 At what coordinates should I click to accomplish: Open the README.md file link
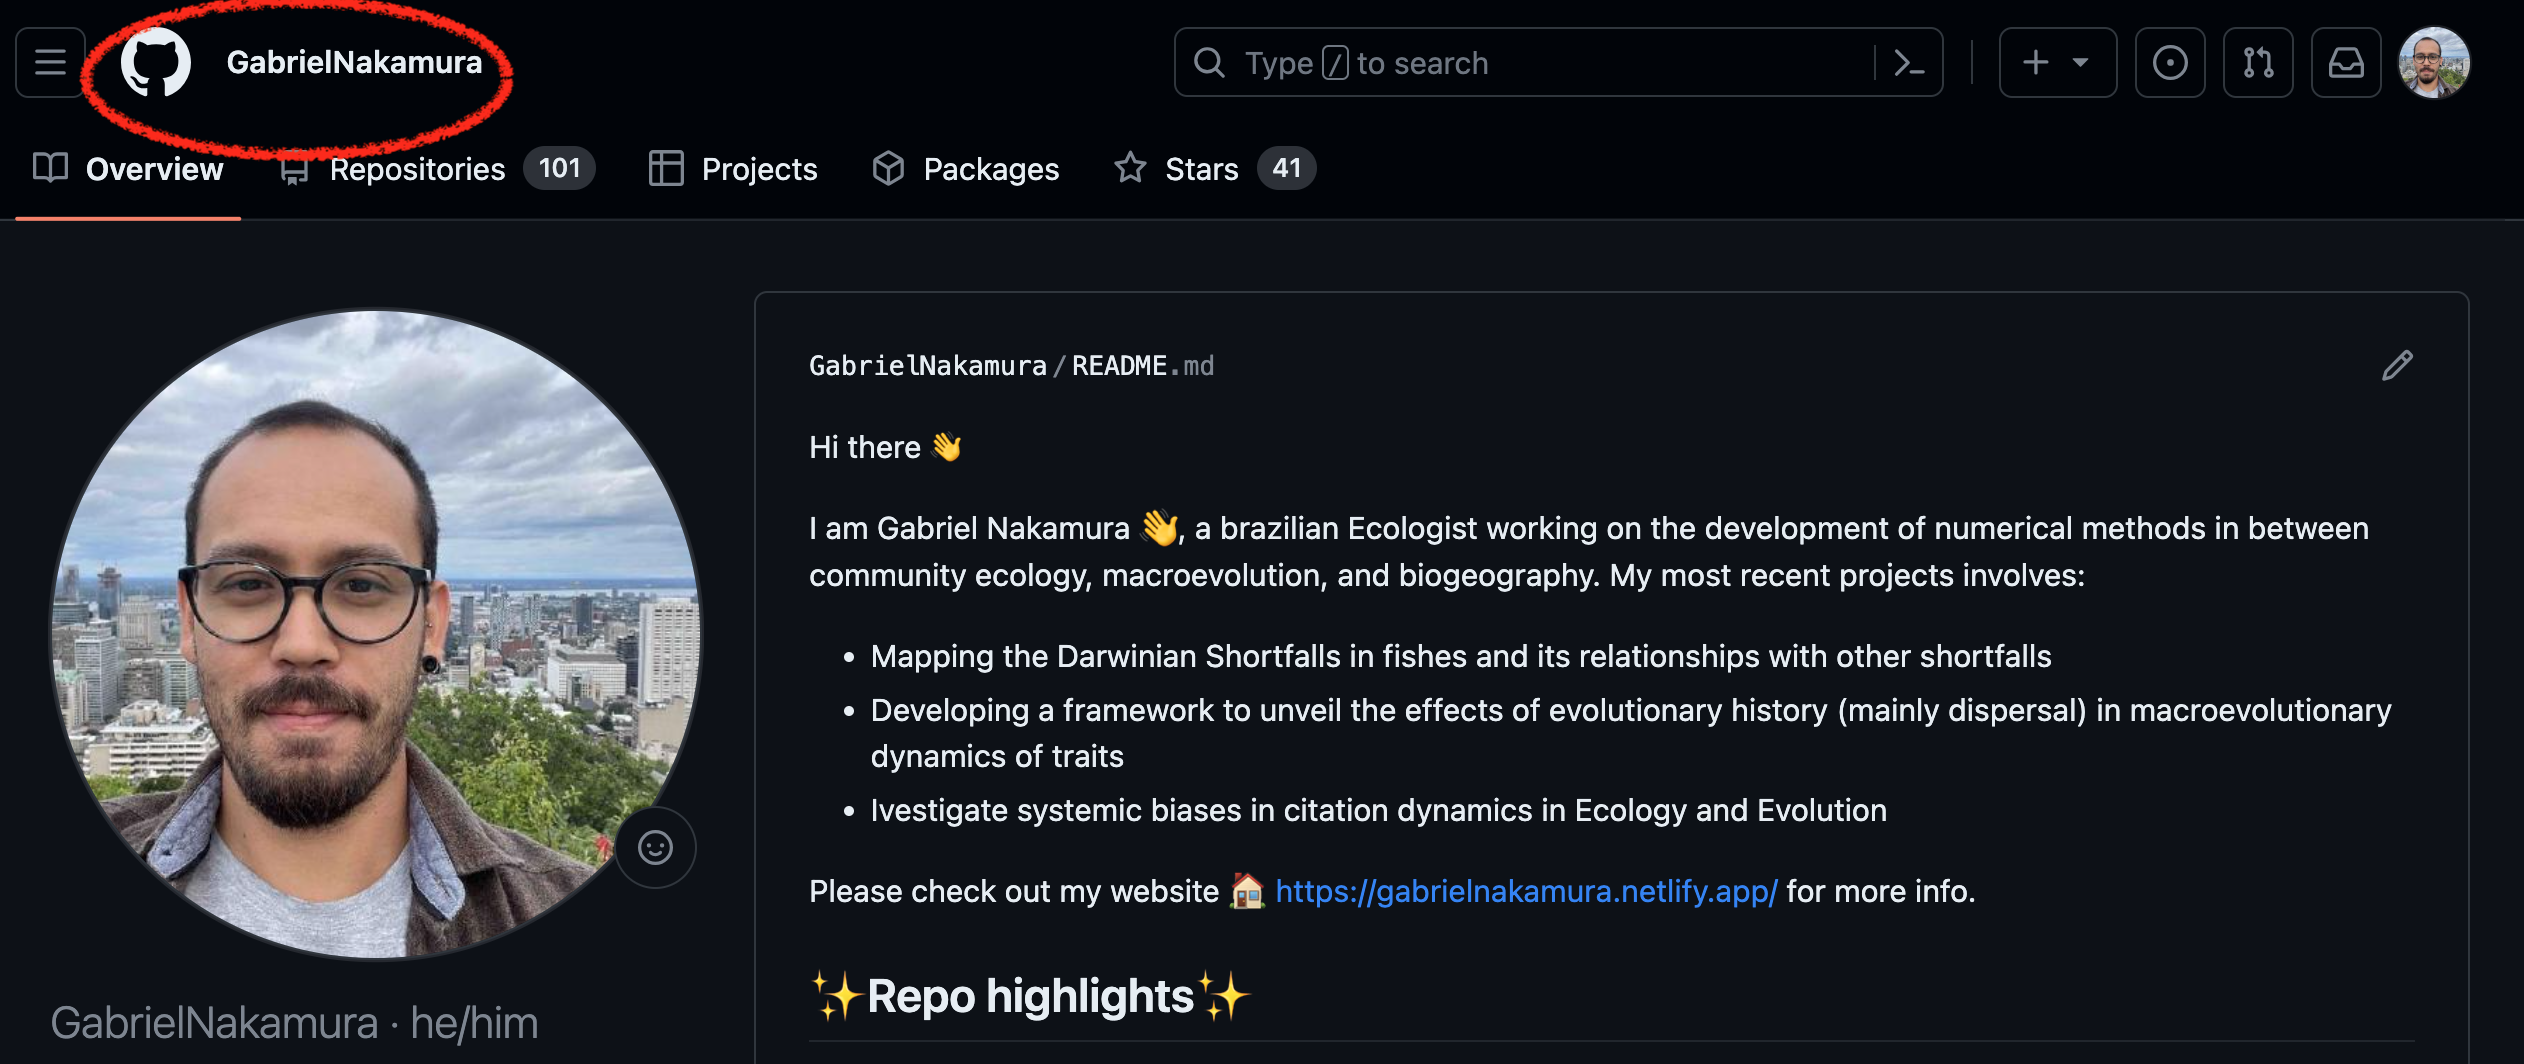coord(1143,366)
